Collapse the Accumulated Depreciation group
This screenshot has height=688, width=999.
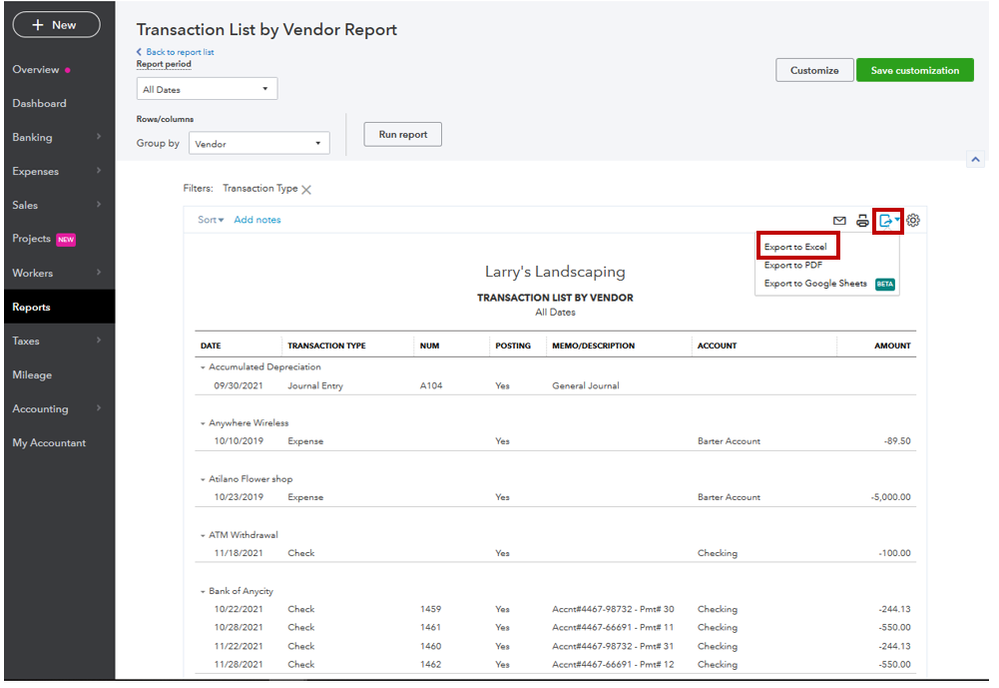(203, 368)
